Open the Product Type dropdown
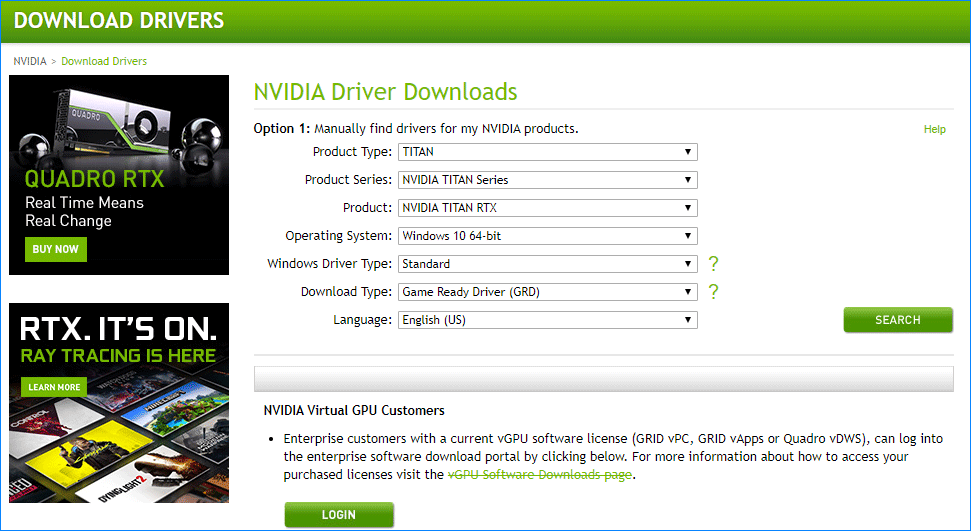The height and width of the screenshot is (531, 971). coord(547,152)
